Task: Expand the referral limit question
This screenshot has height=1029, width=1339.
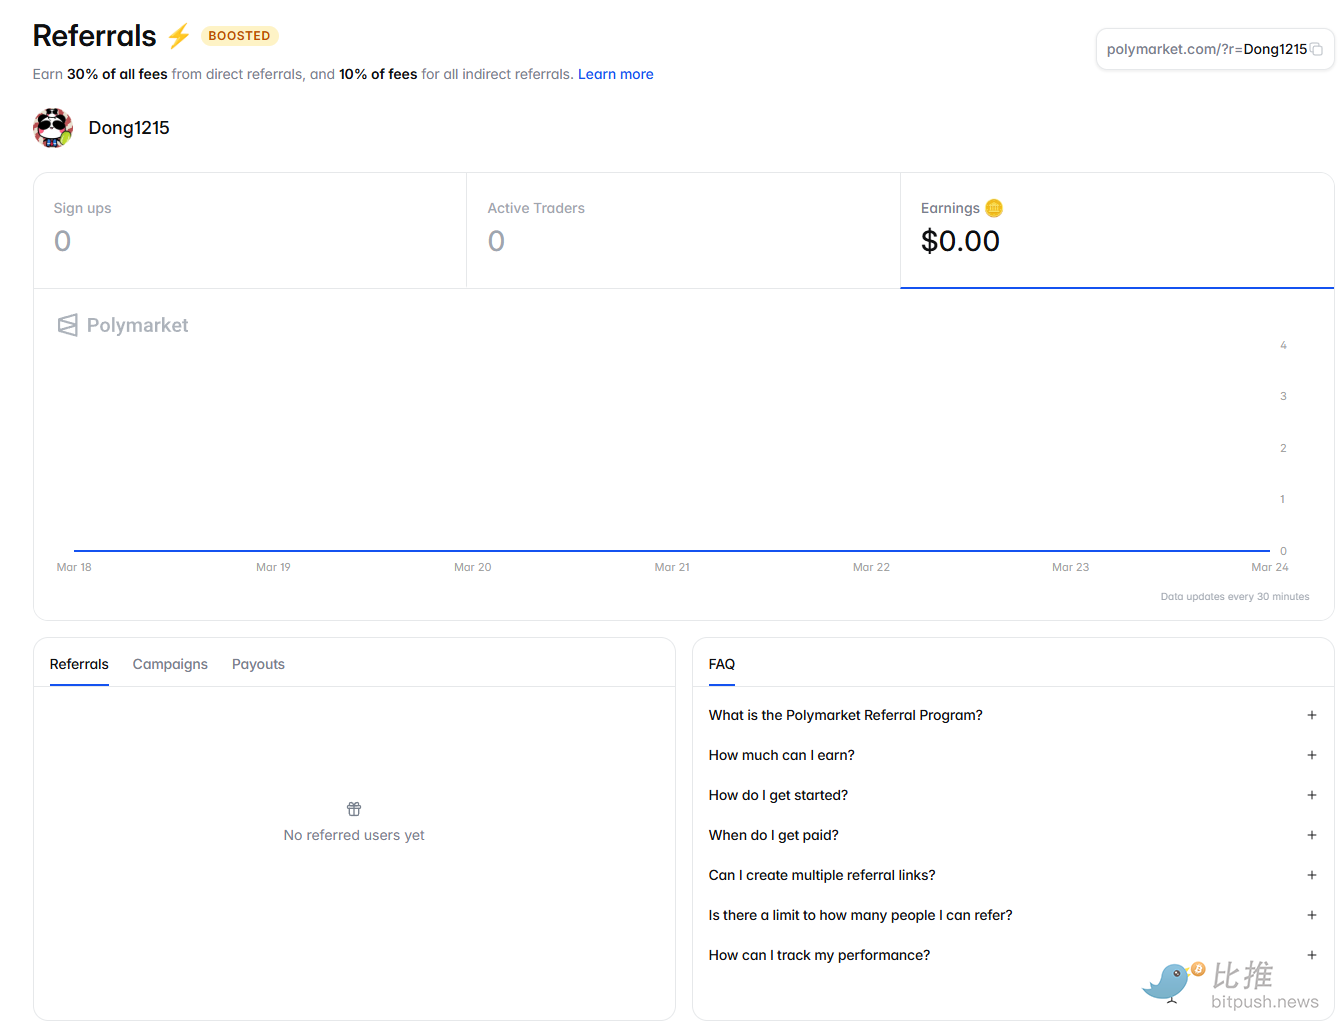Action: [x=1311, y=915]
